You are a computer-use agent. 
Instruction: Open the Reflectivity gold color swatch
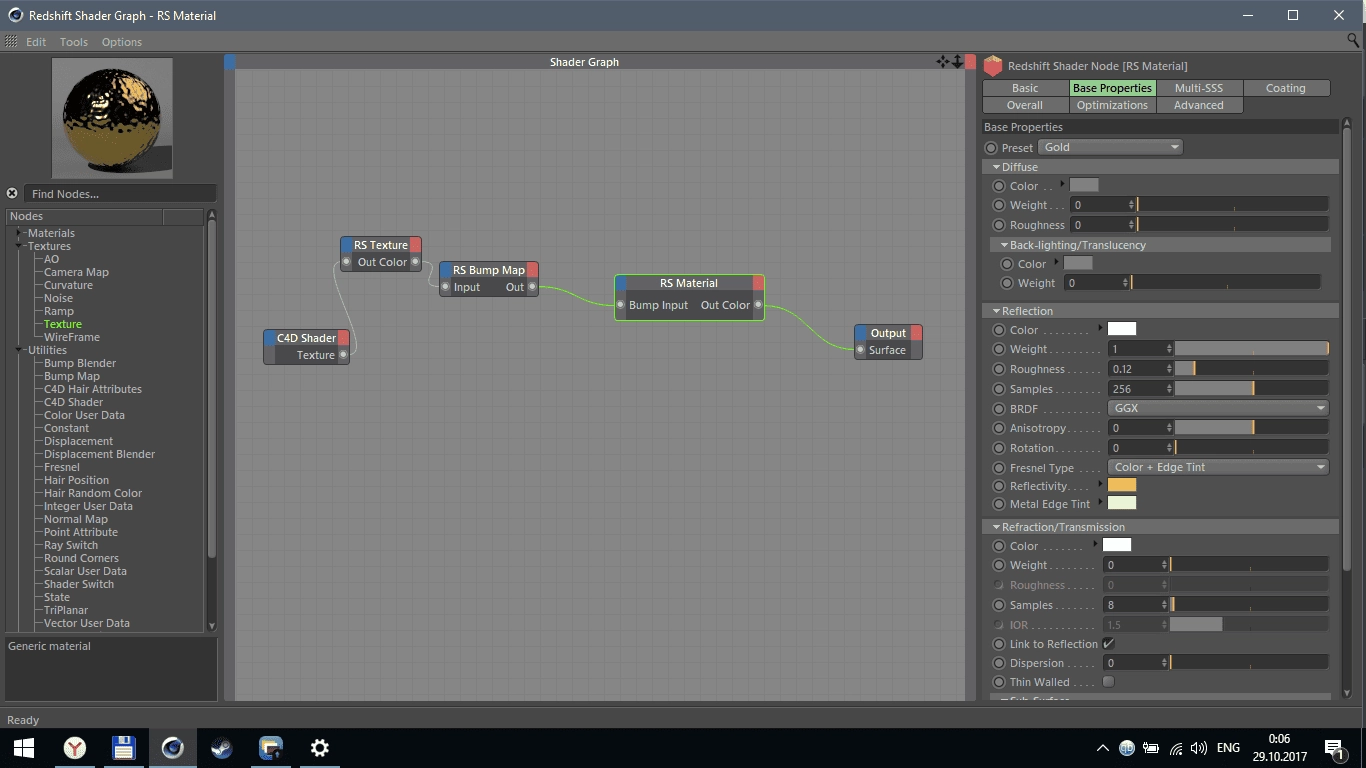[1122, 485]
